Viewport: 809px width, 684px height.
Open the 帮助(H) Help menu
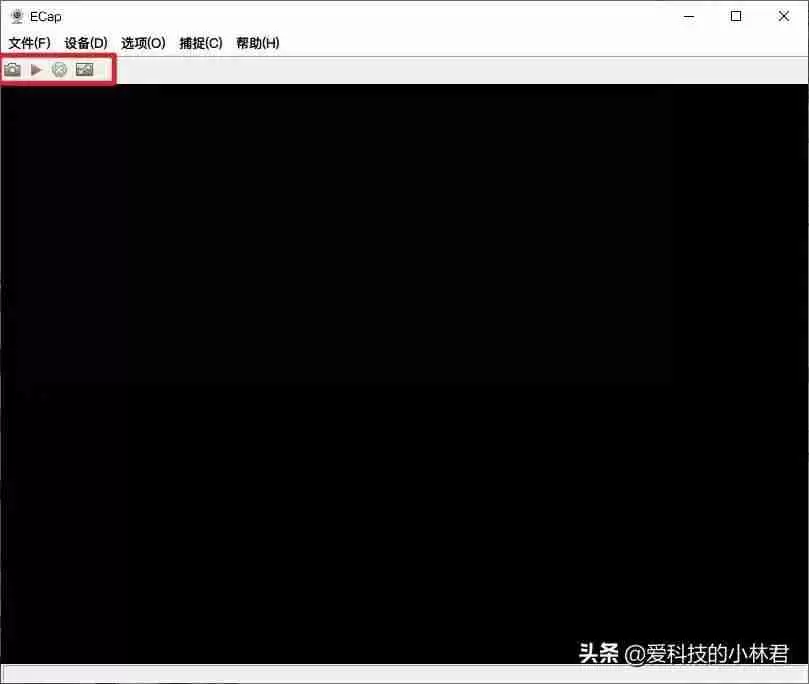(x=257, y=42)
